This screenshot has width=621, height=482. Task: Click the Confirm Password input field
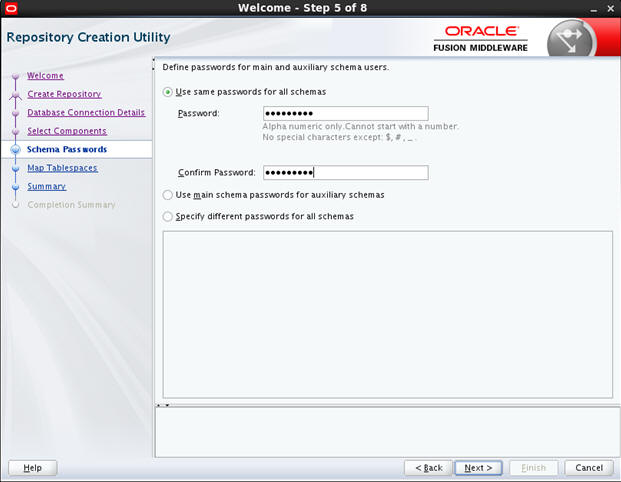click(345, 173)
